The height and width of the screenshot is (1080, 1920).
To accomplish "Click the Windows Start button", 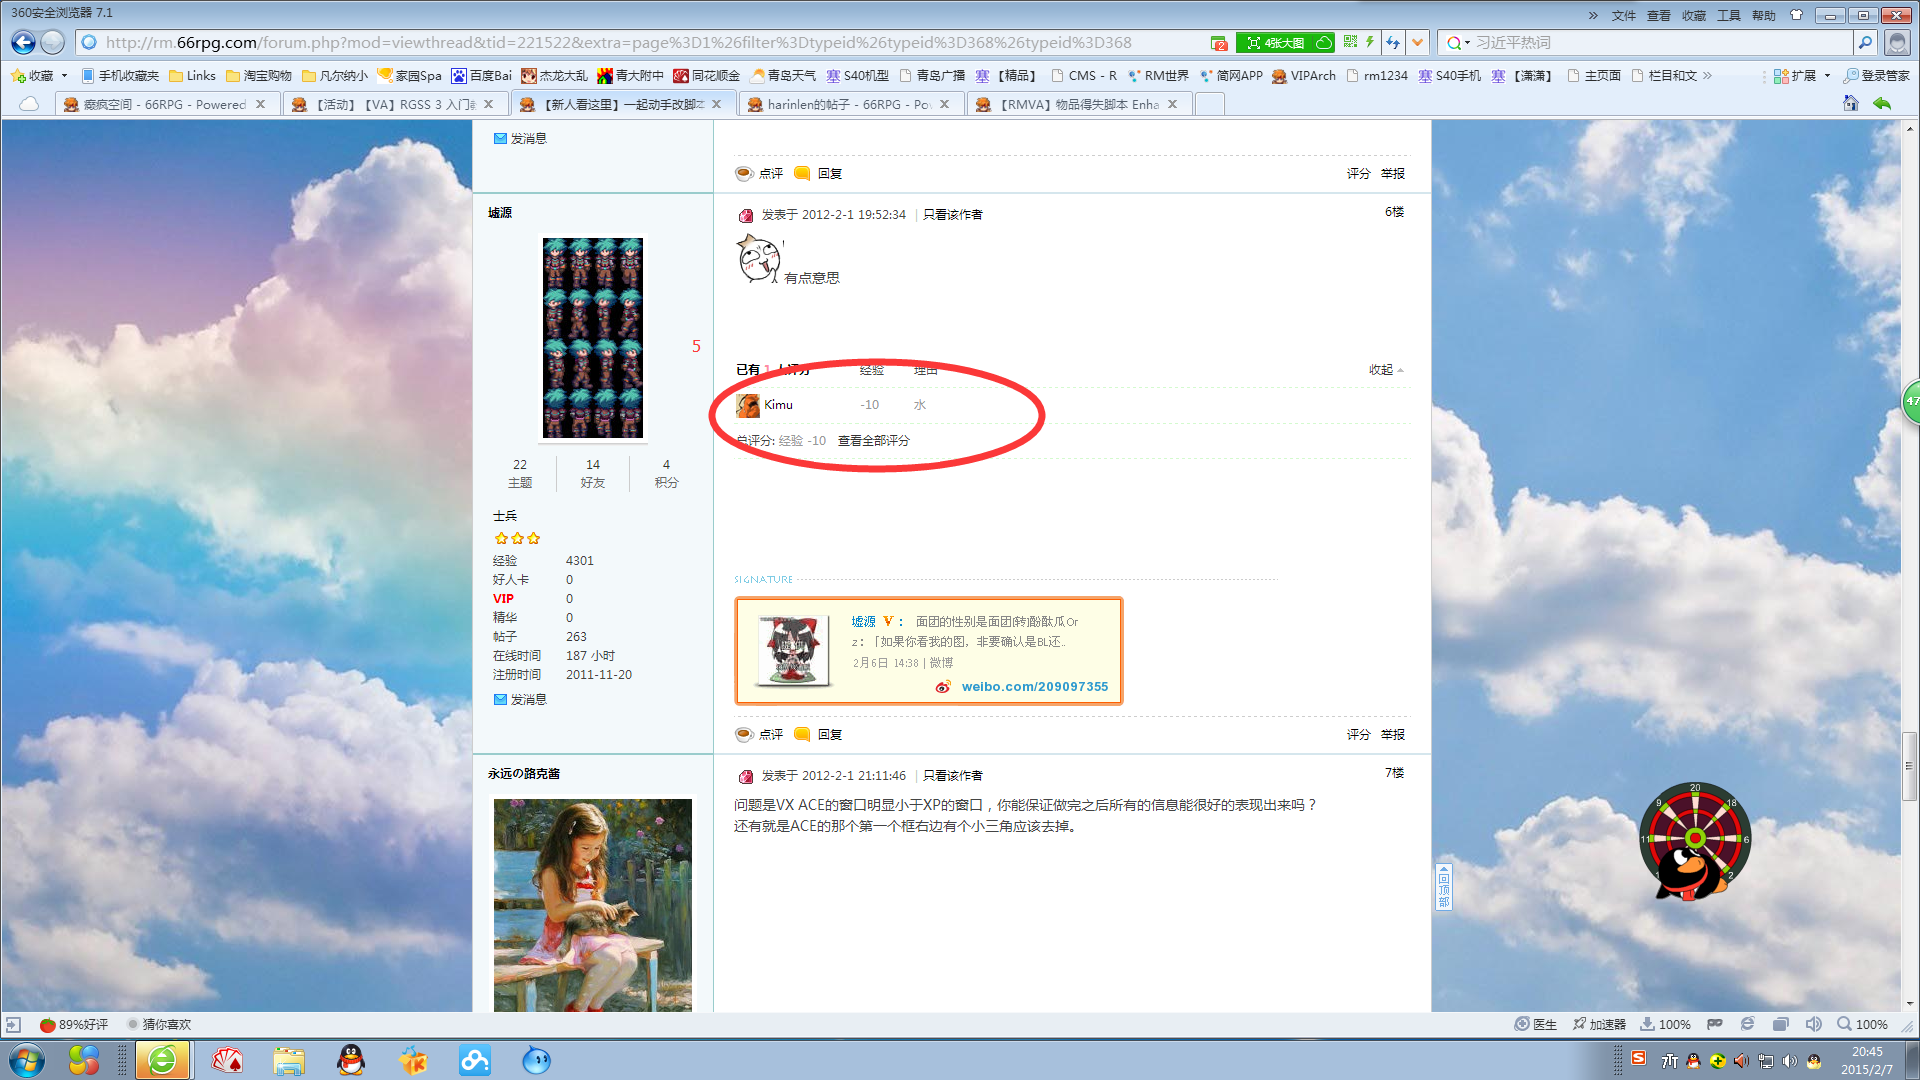I will tap(27, 1060).
